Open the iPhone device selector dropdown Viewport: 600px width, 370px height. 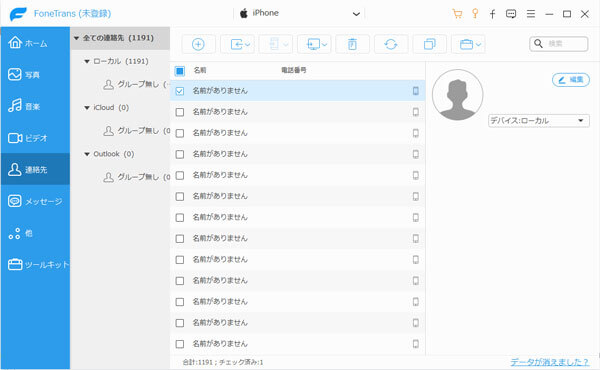click(x=299, y=14)
